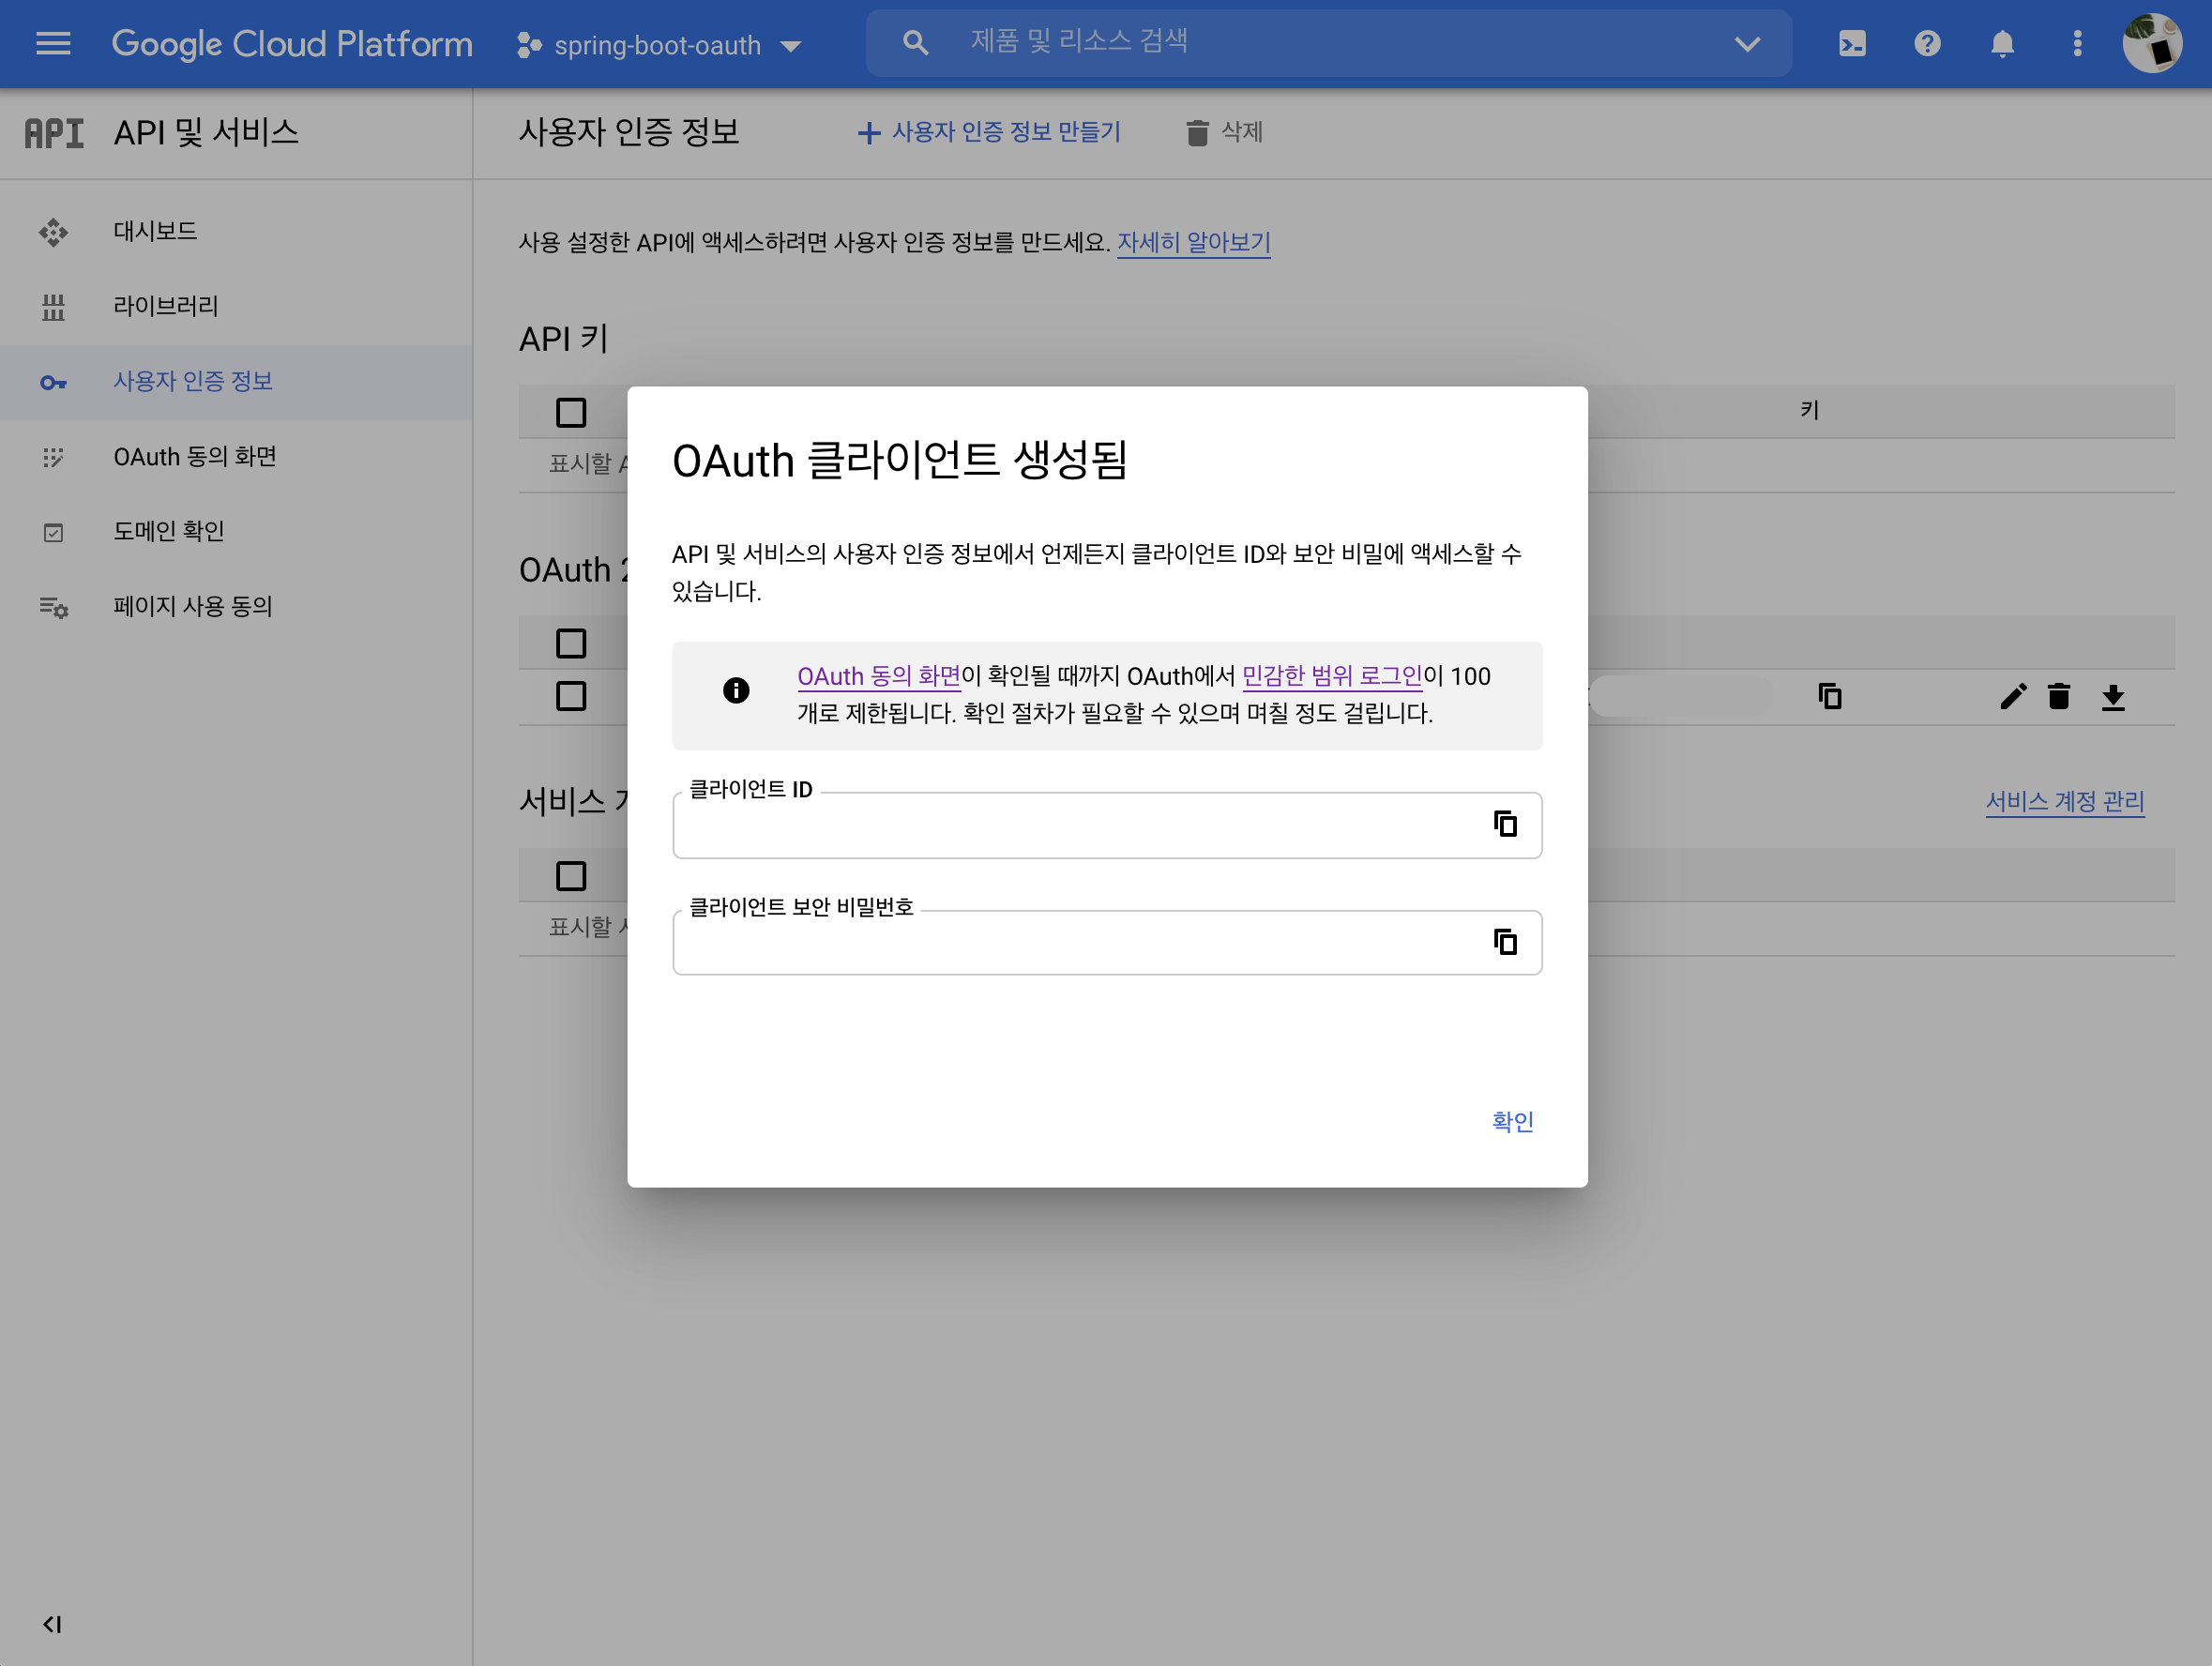Open the Cloud Shell terminal icon

(1852, 44)
